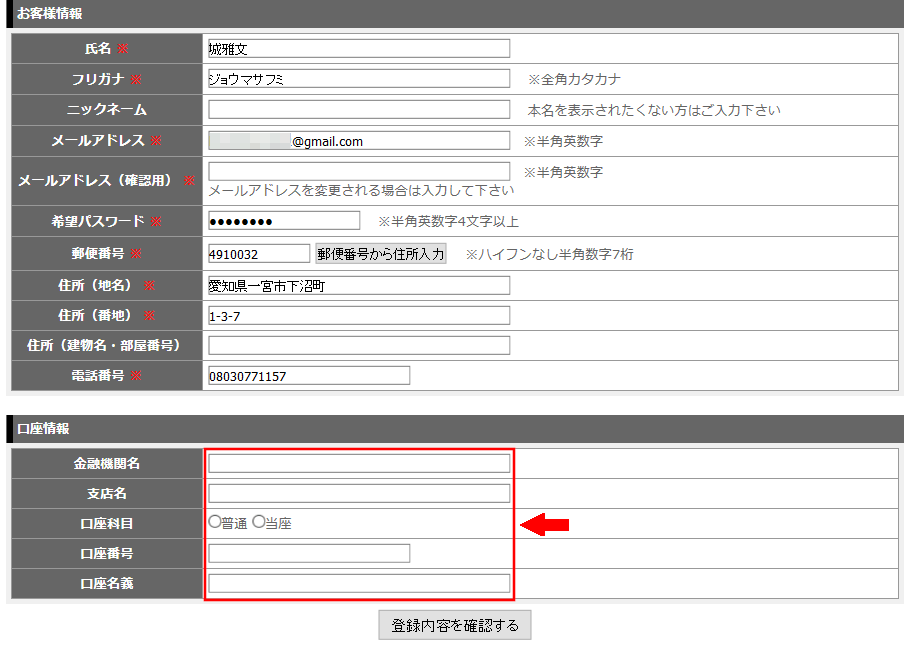The height and width of the screenshot is (653, 904).
Task: Click the 本名を表示されたくない方はご入力下さい note
Action: tap(654, 110)
